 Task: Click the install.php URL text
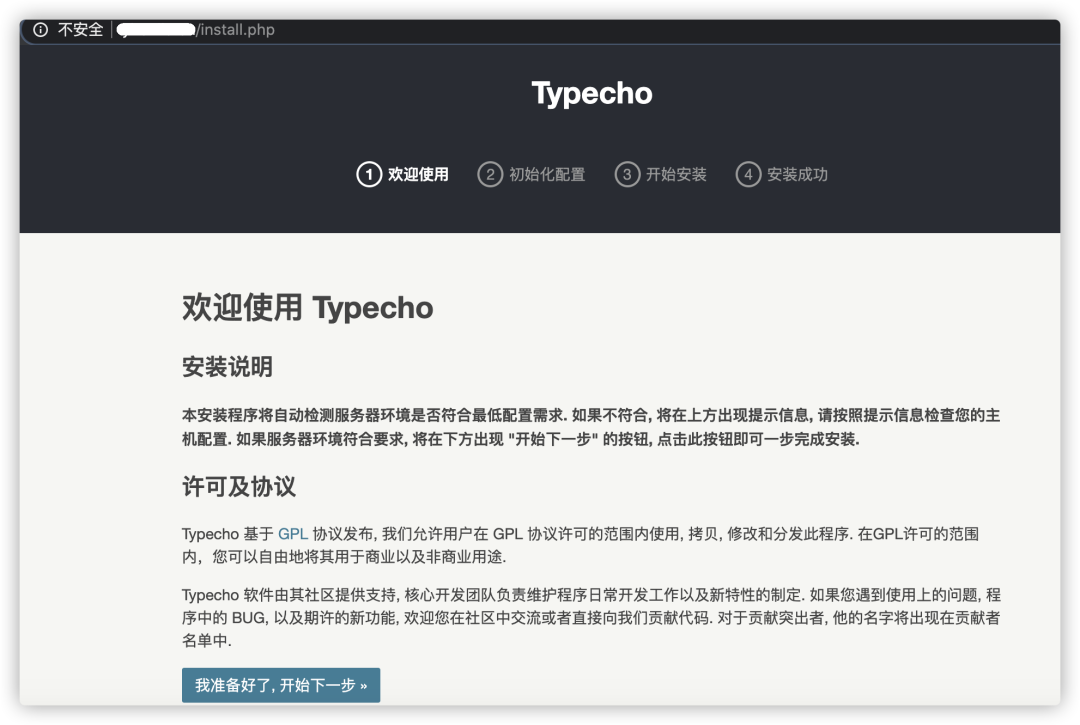[236, 30]
